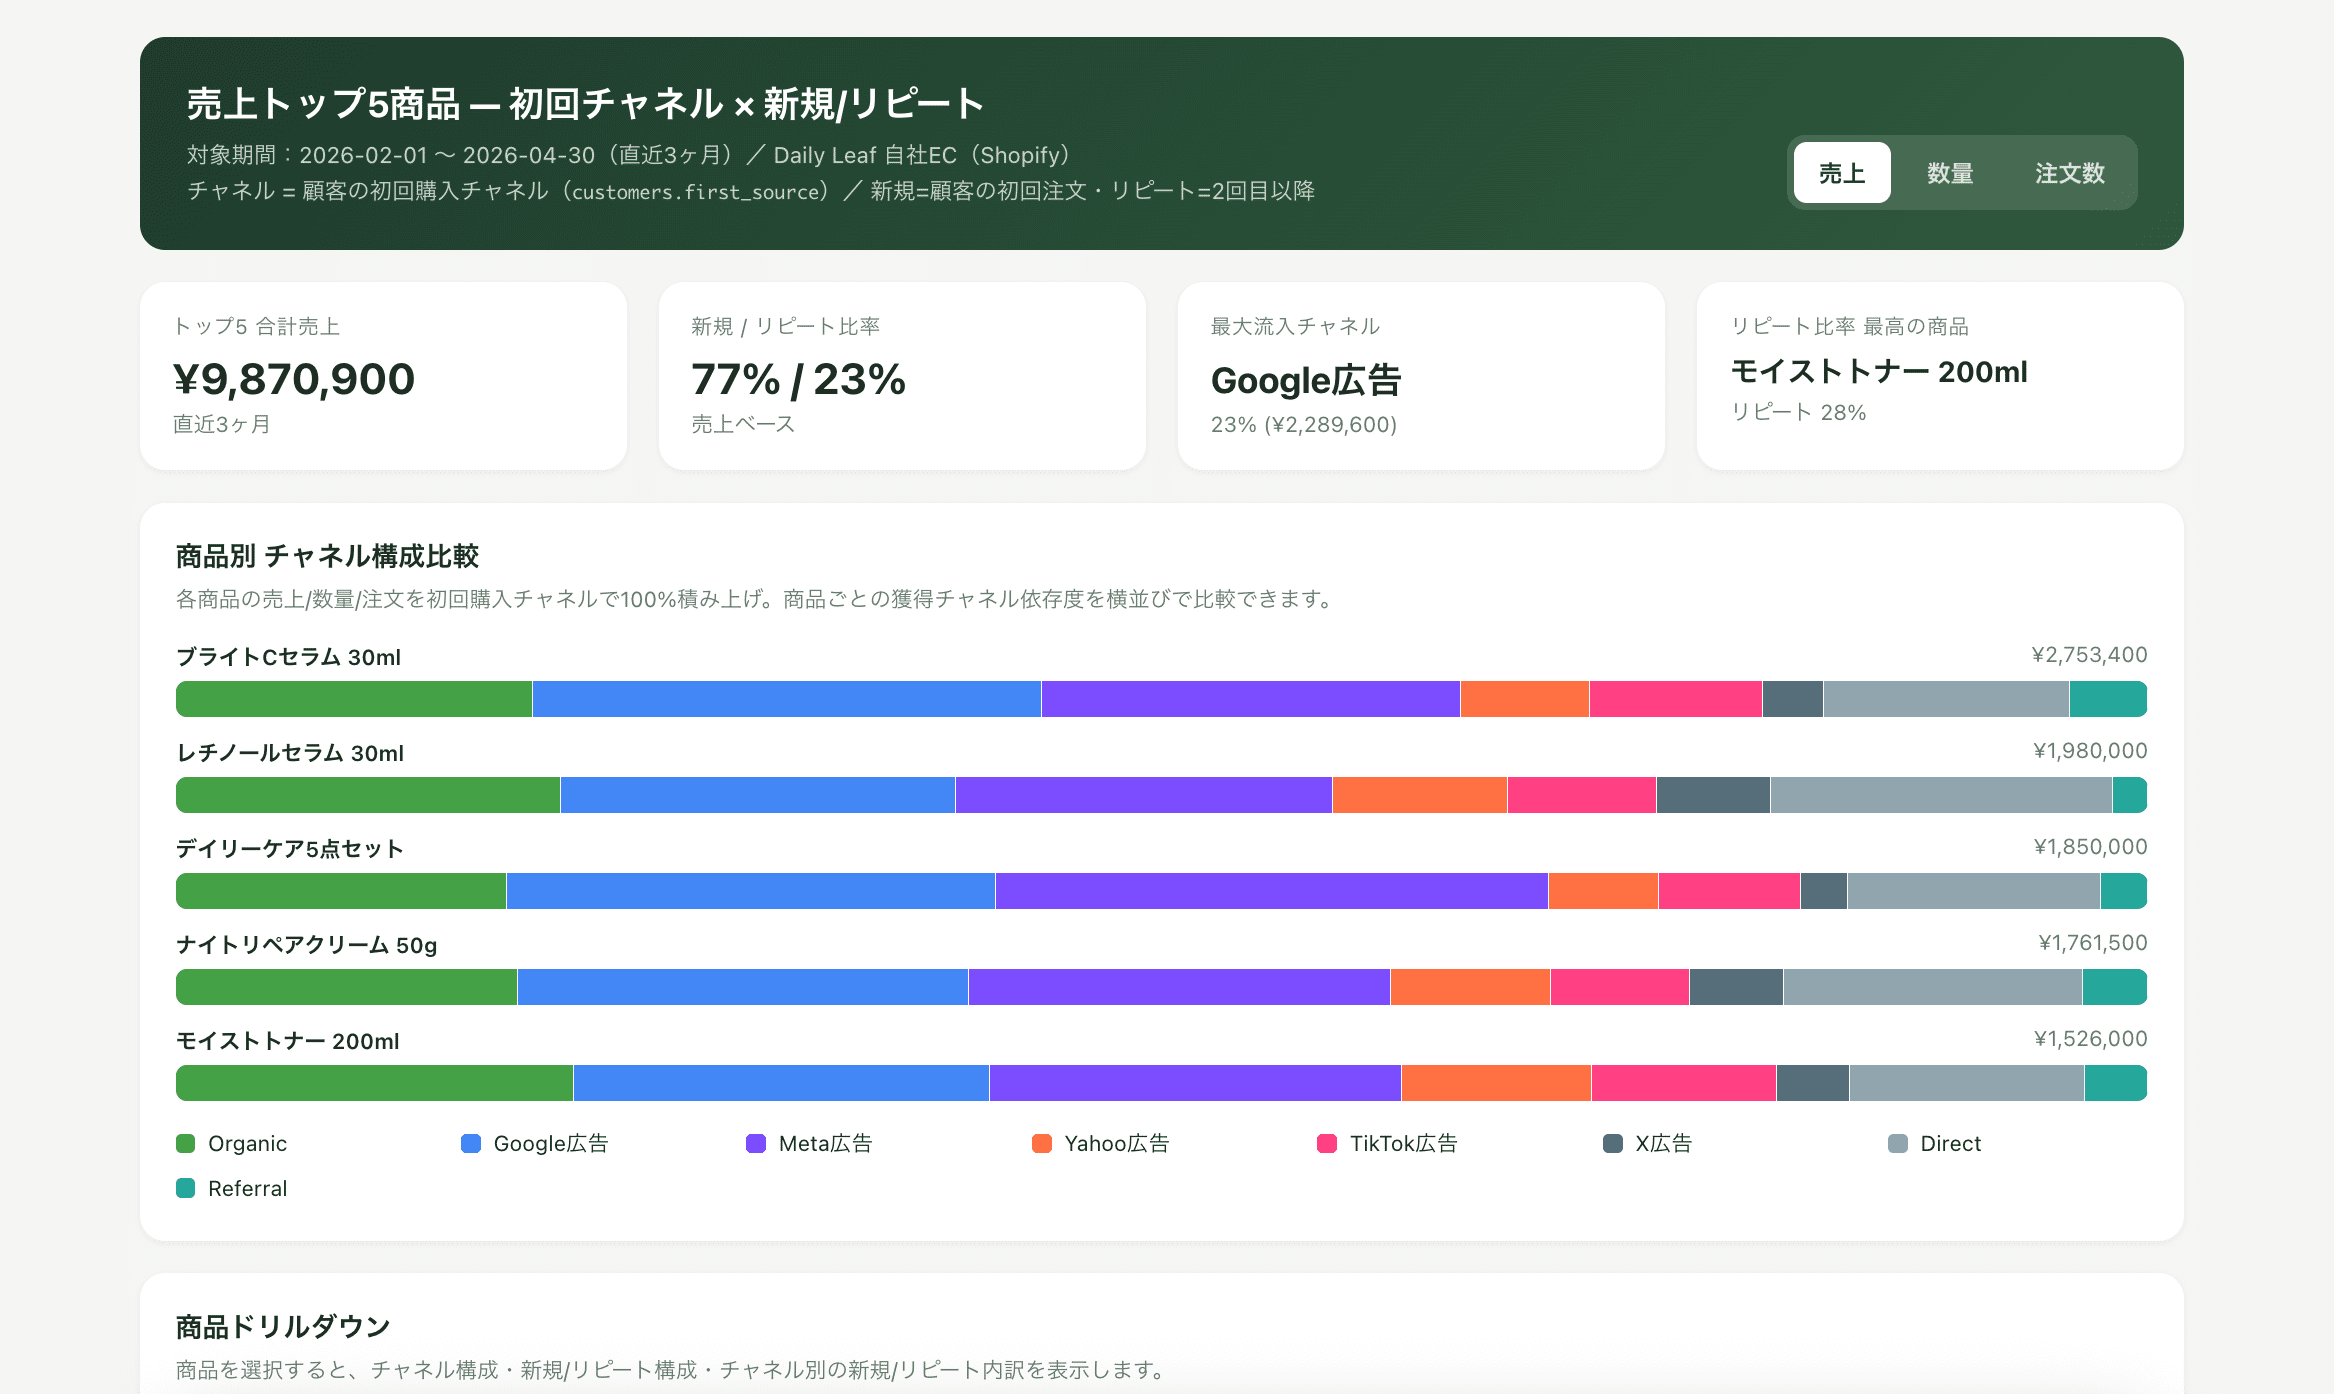Click the ¥1,980,000 sales value
The width and height of the screenshot is (2334, 1394).
coord(2090,751)
